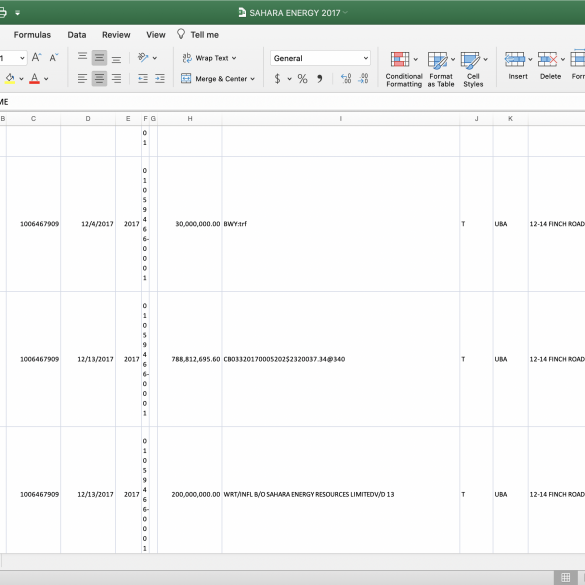This screenshot has width=585, height=585.
Task: Select cell with amount 788,812,695.60
Action: click(190, 359)
